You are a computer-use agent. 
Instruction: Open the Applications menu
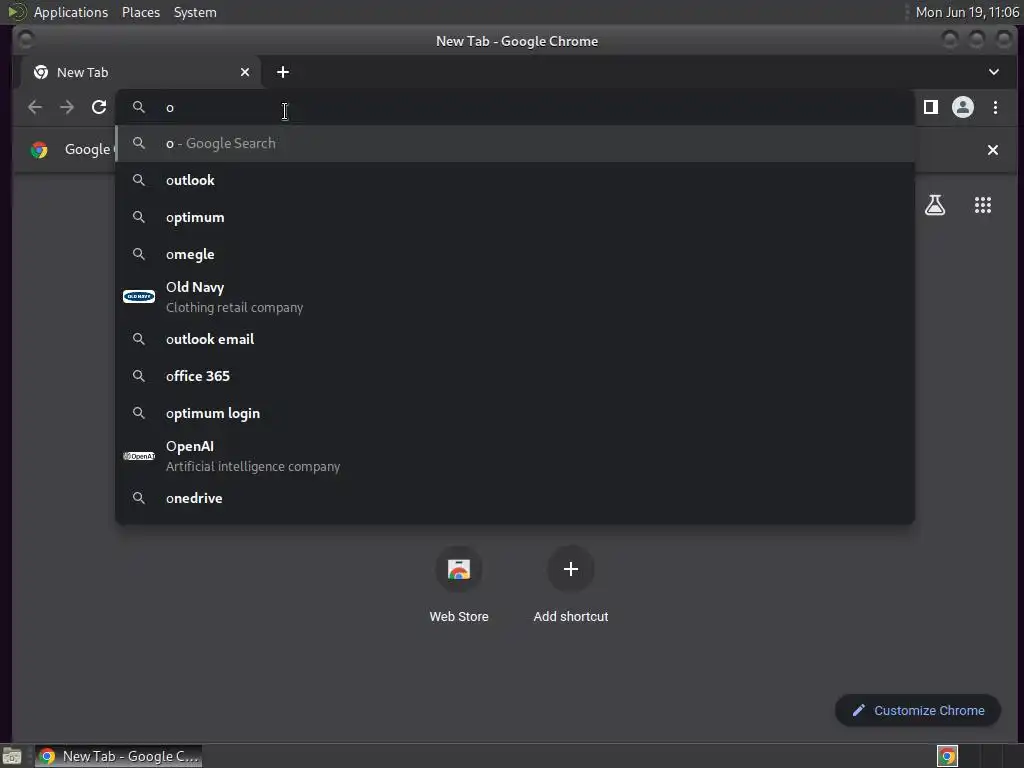click(71, 12)
